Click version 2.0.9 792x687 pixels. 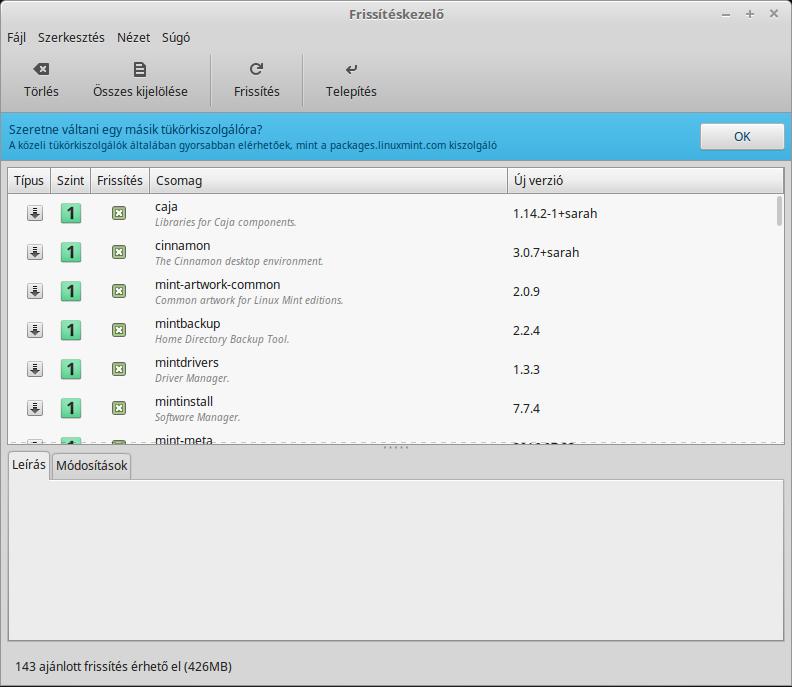tap(526, 291)
